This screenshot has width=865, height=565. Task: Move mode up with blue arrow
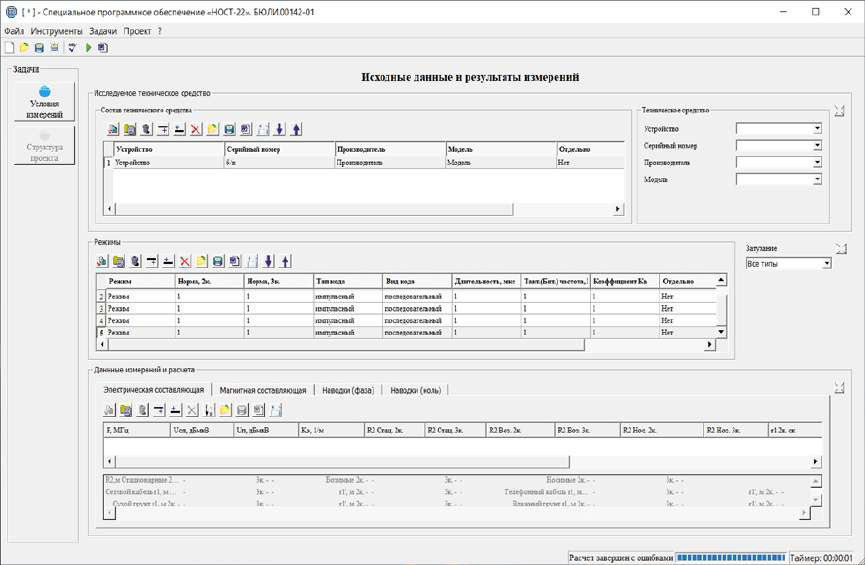pyautogui.click(x=285, y=262)
